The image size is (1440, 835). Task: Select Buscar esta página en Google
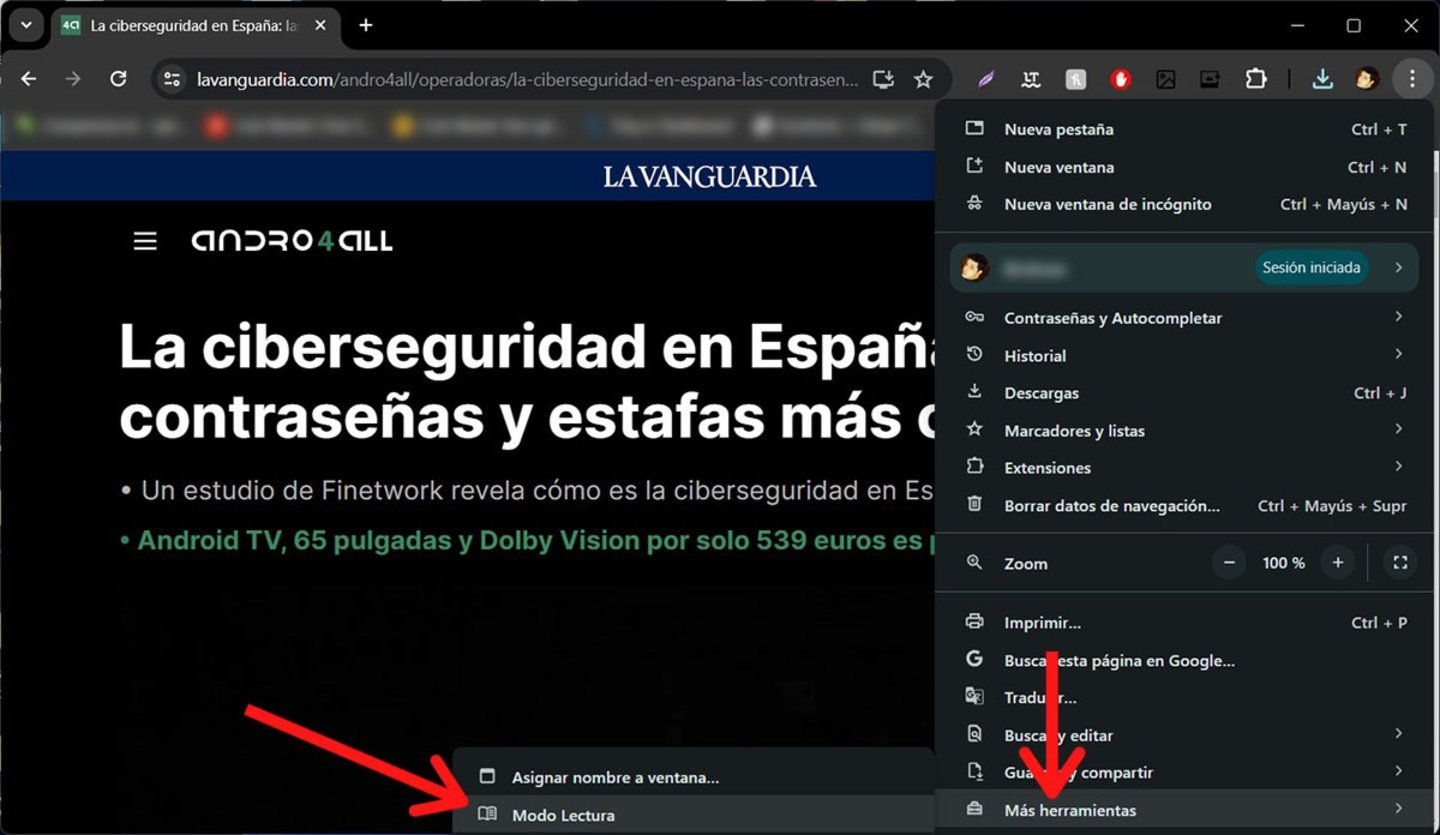point(1184,660)
